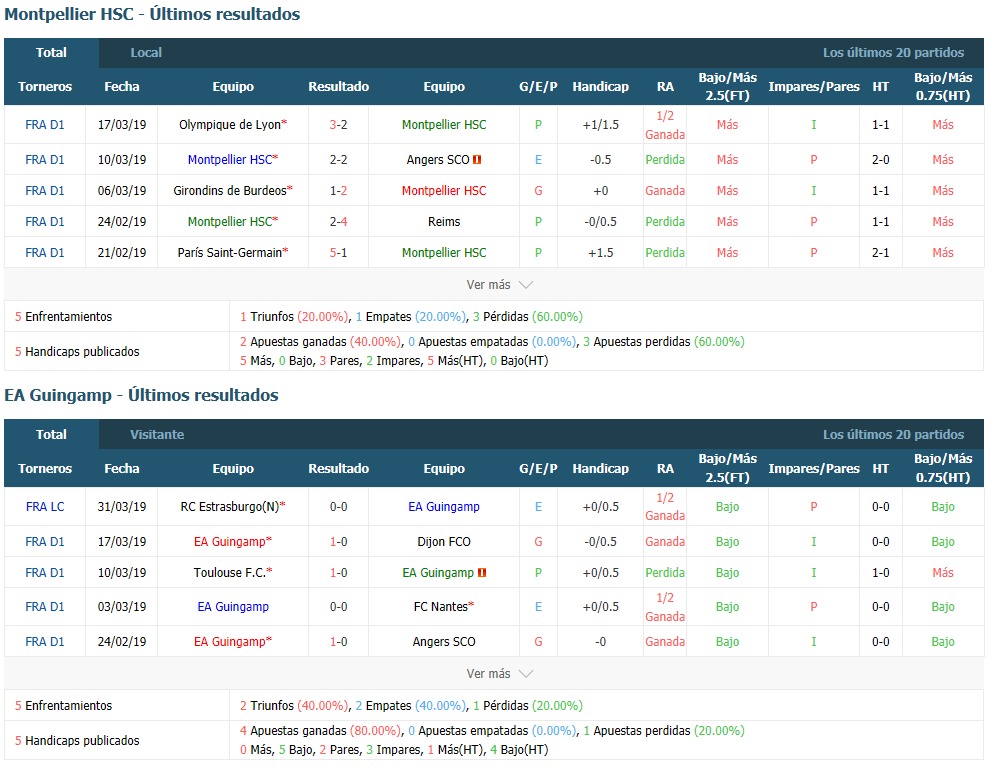Viewport: 994px width, 768px height.
Task: Click the red card icon beside EA Guingamp
Action: tap(482, 573)
